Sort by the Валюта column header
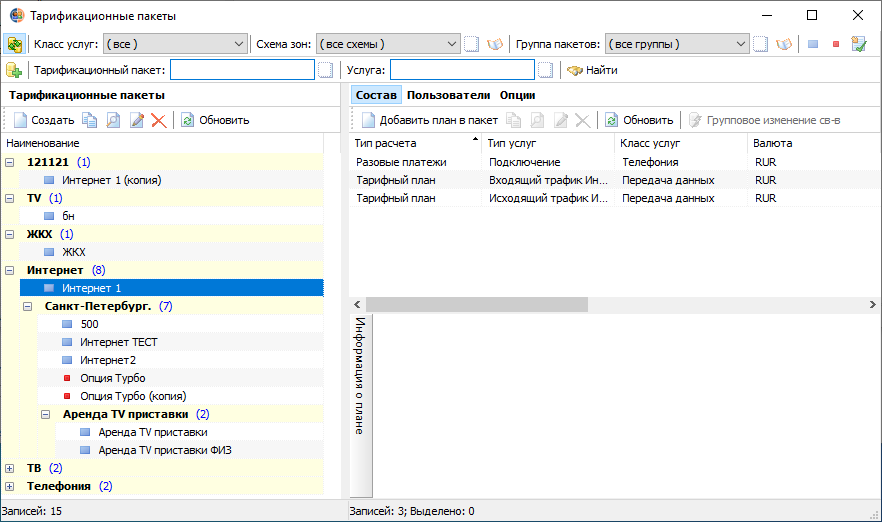This screenshot has width=882, height=522. point(814,143)
